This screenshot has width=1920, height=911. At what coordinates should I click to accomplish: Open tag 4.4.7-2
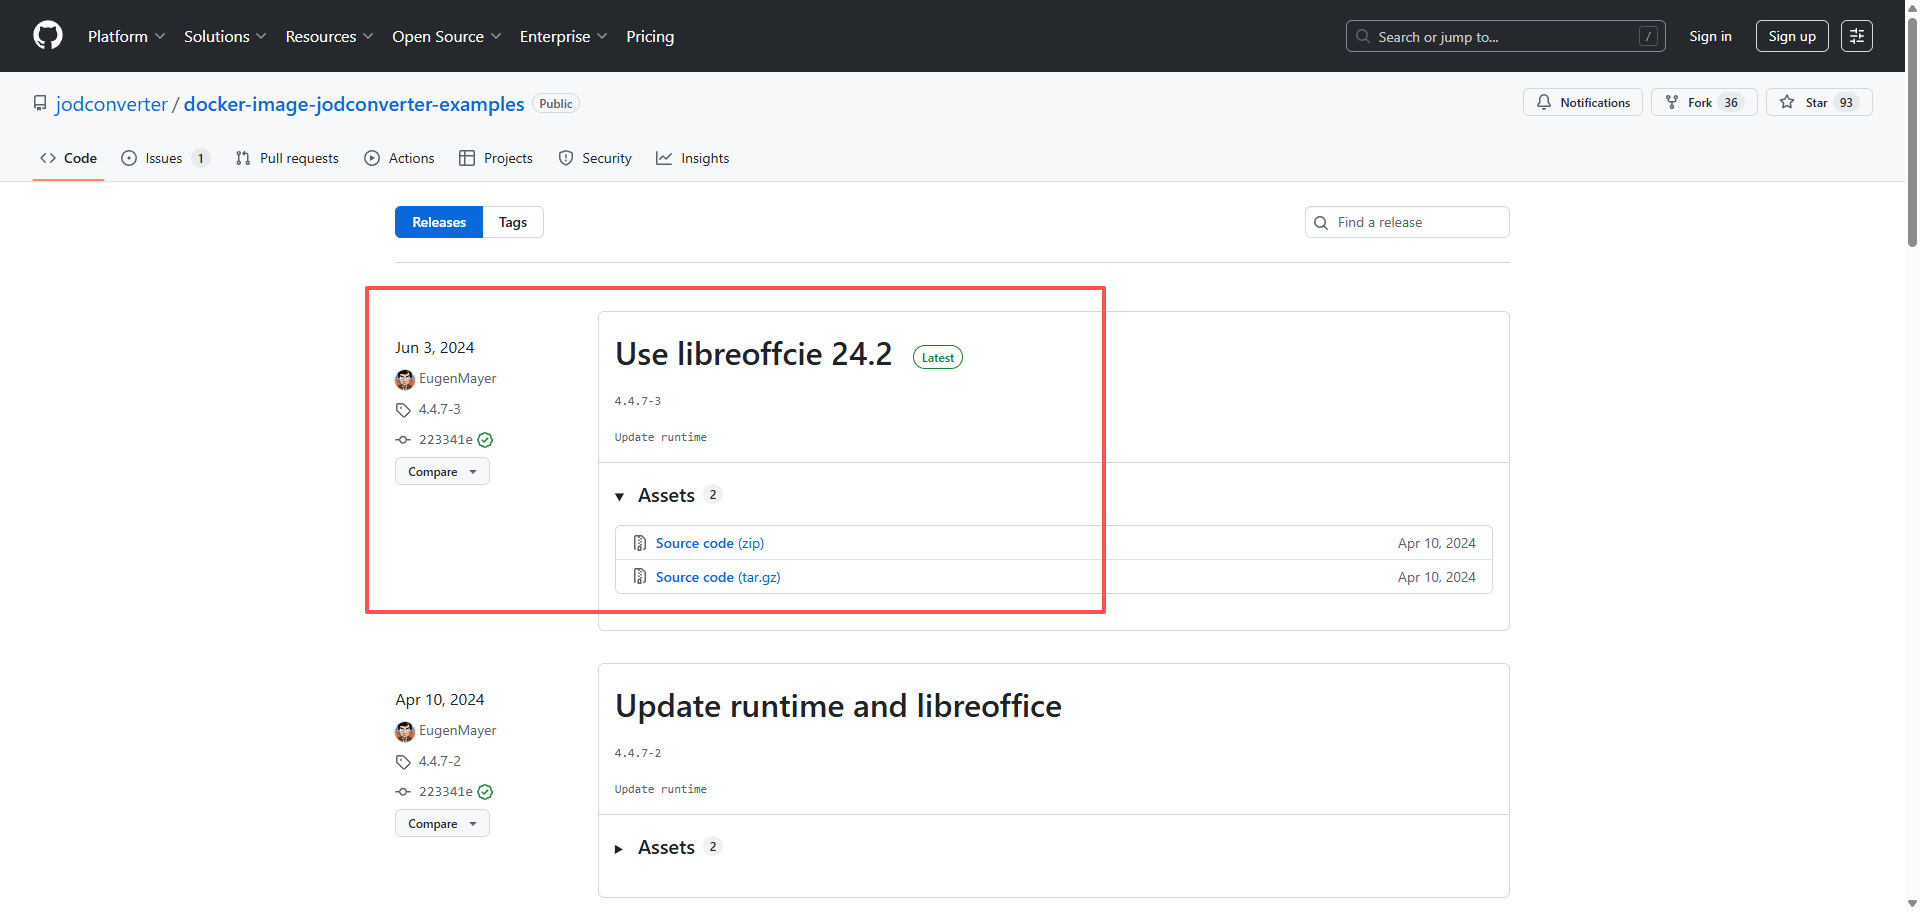coord(439,761)
